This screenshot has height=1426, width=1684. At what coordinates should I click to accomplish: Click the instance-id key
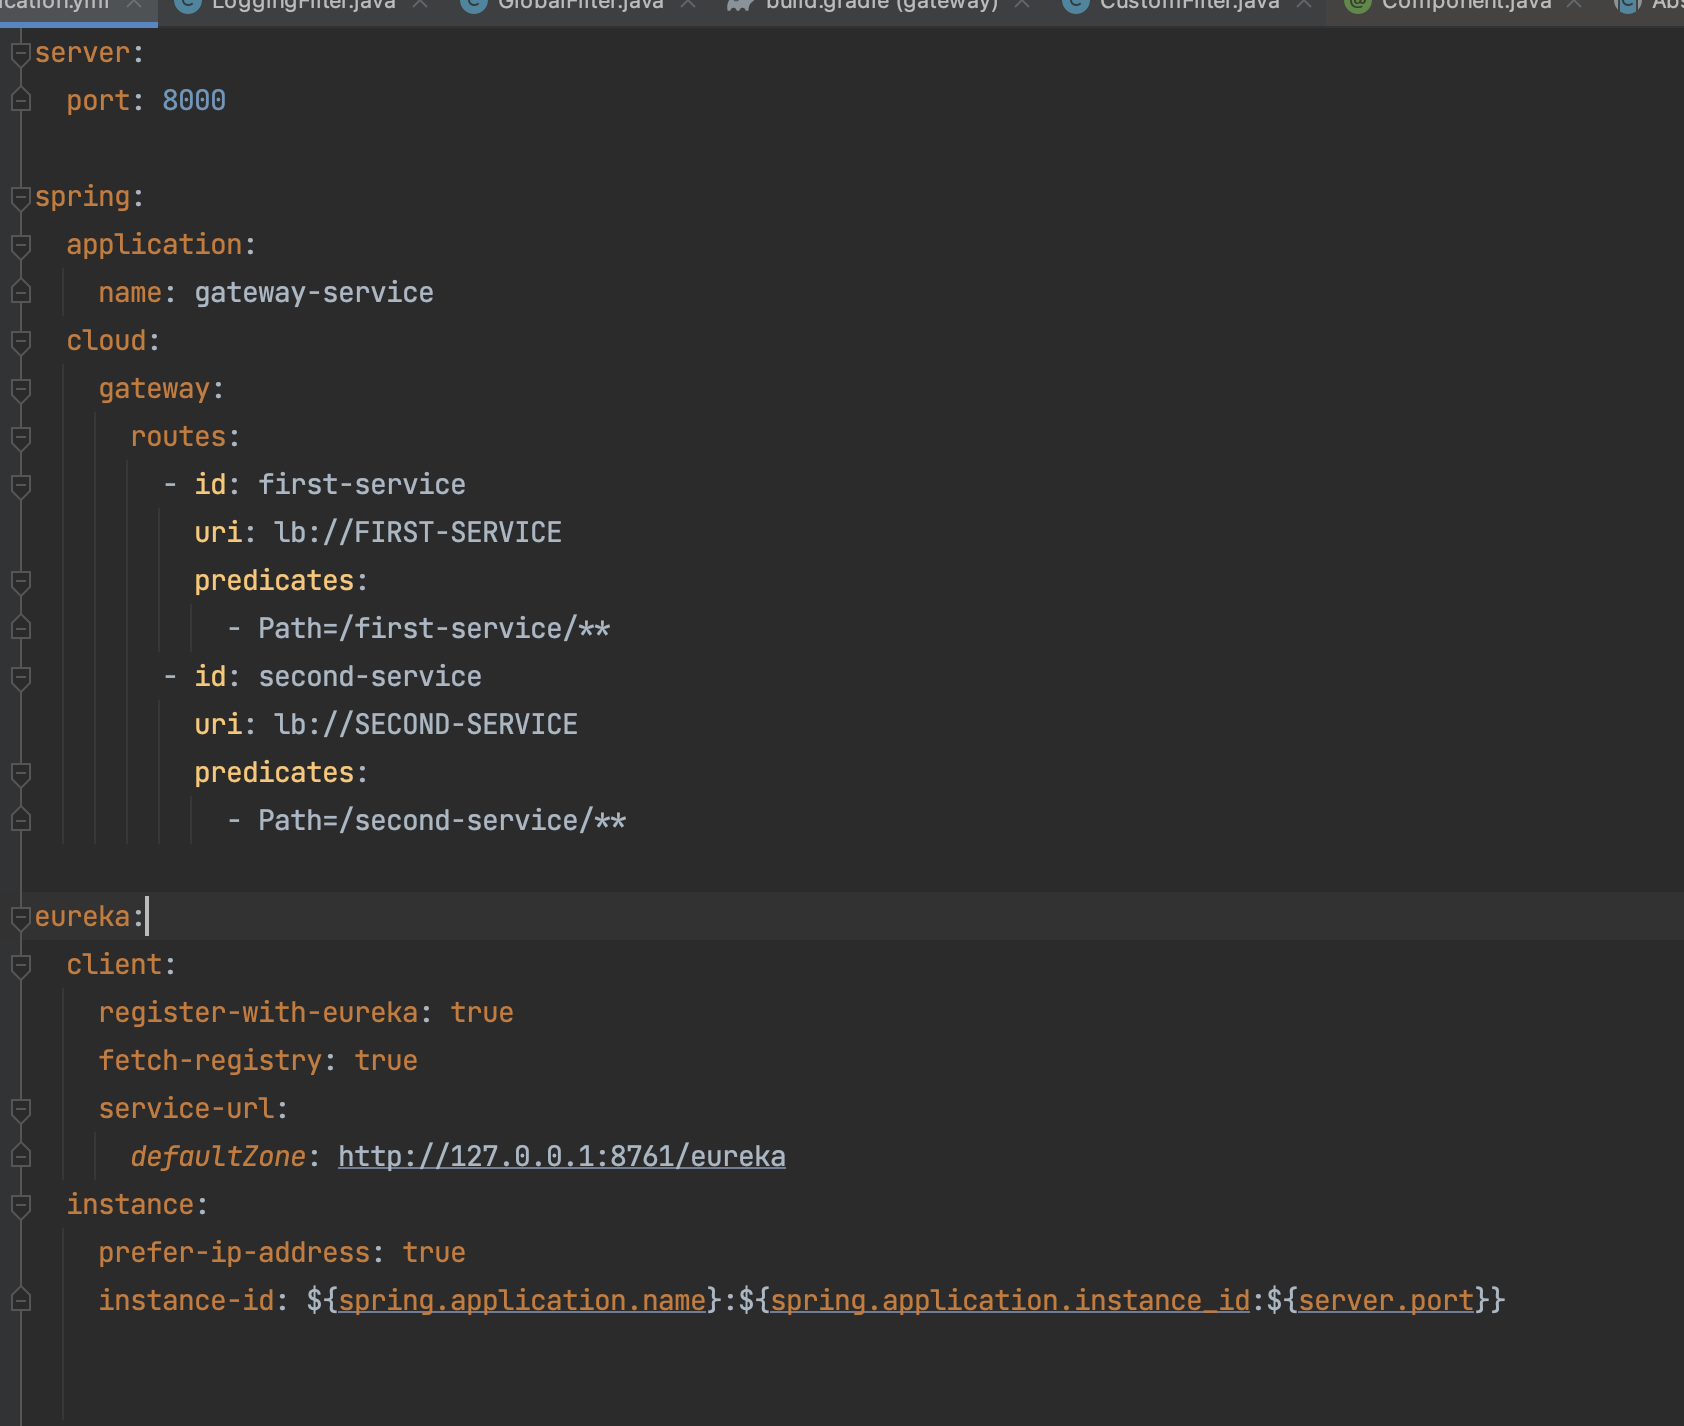pyautogui.click(x=186, y=1301)
